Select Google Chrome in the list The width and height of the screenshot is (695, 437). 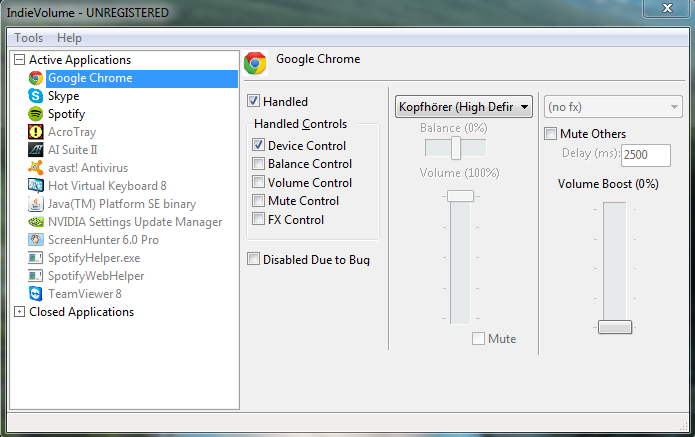[142, 78]
